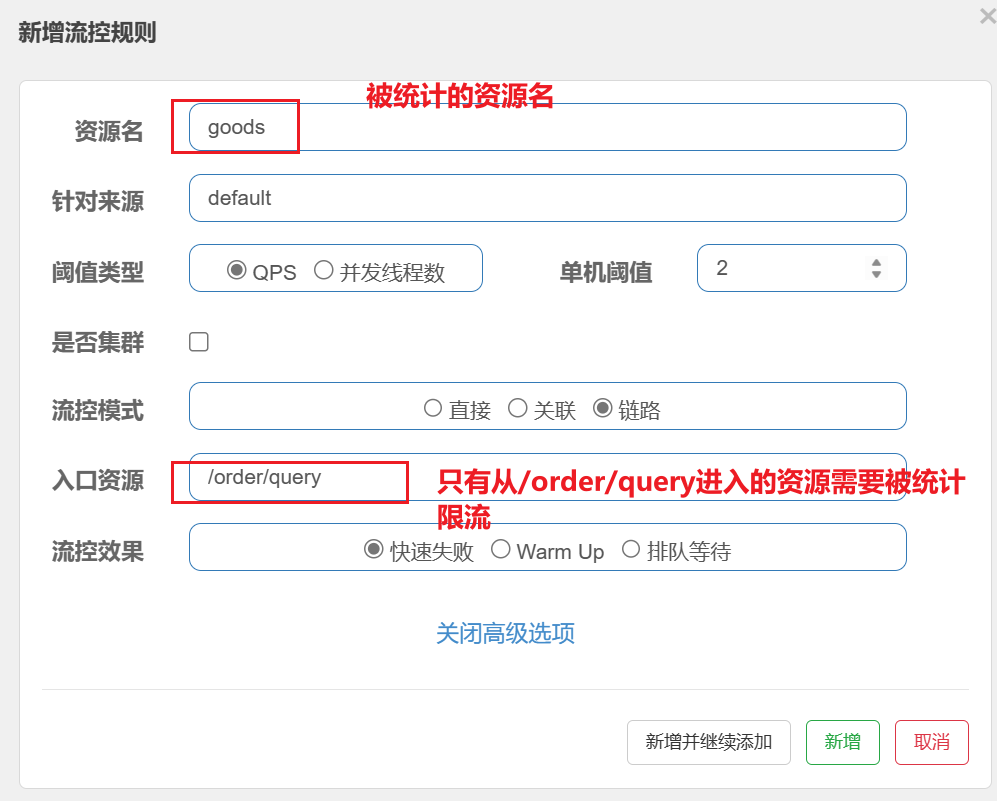Viewport: 997px width, 801px height.
Task: Click the 入口资源 field with /order/query
Action: pyautogui.click(x=547, y=477)
